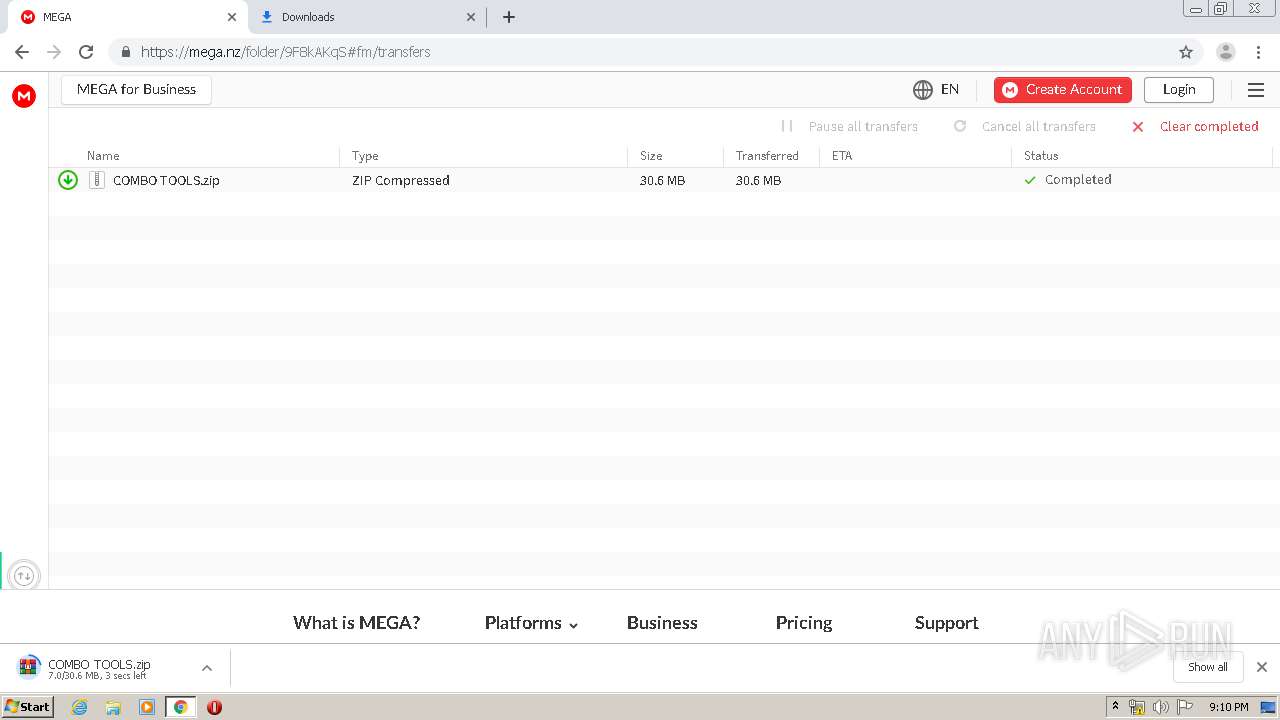Open Windows Explorer folder in taskbar
This screenshot has width=1280, height=720.
click(x=113, y=707)
